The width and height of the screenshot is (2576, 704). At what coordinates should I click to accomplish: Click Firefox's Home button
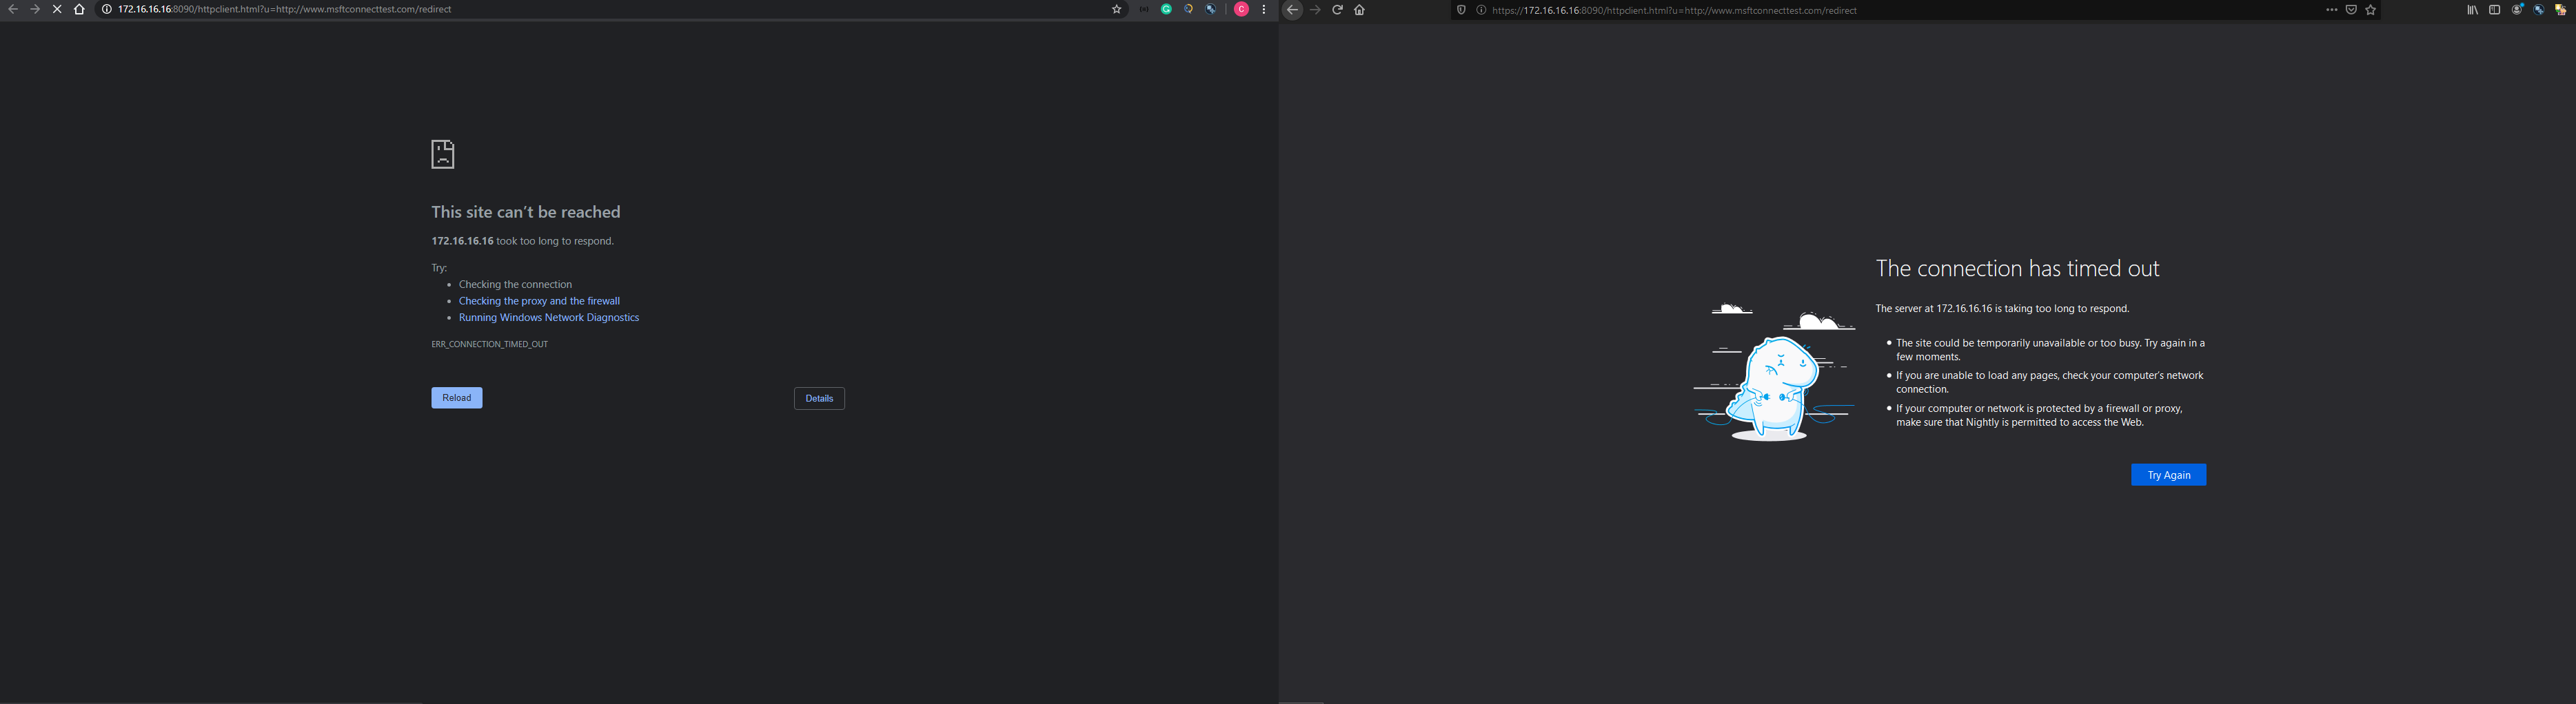click(x=1360, y=9)
